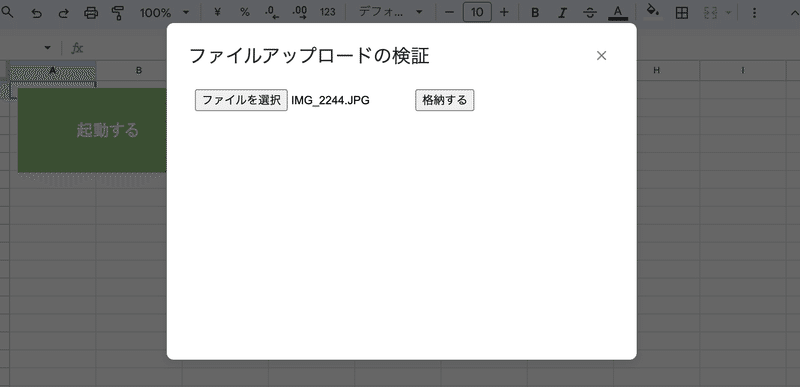Undo the last action
The image size is (800, 387).
36,13
